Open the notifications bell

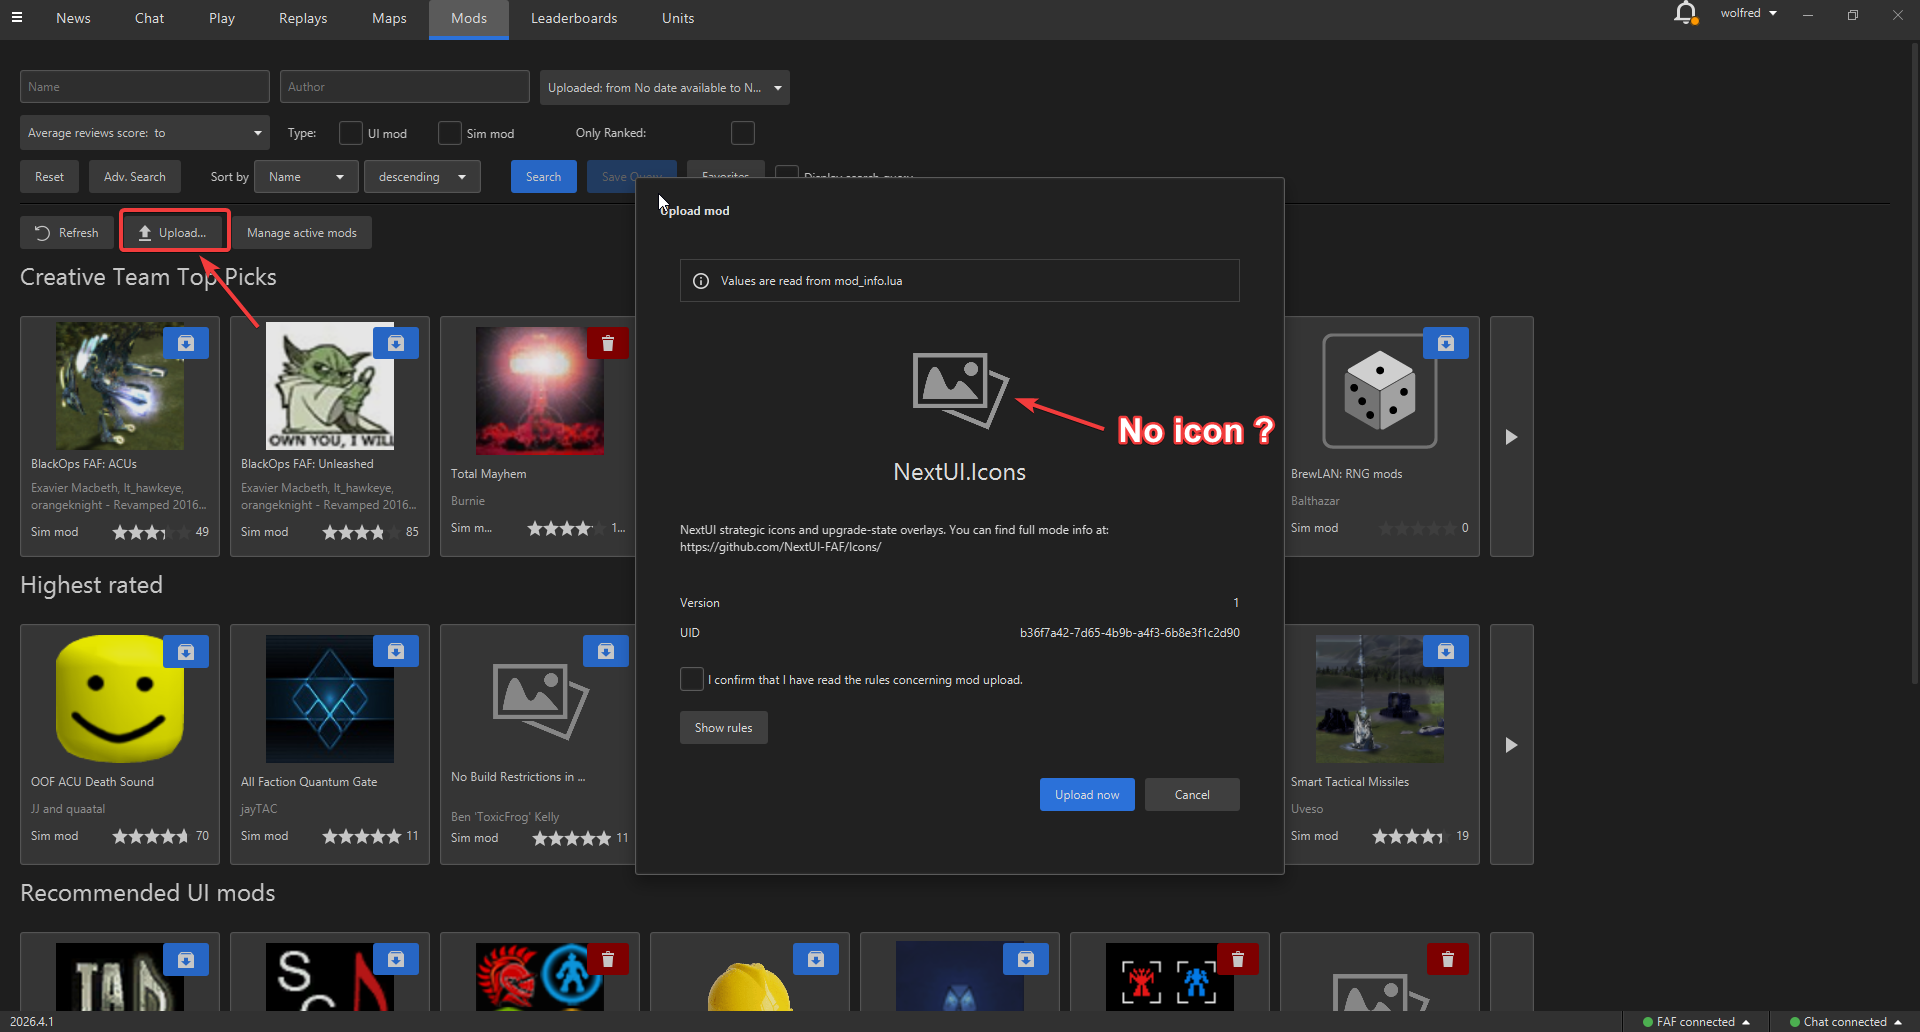tap(1686, 13)
